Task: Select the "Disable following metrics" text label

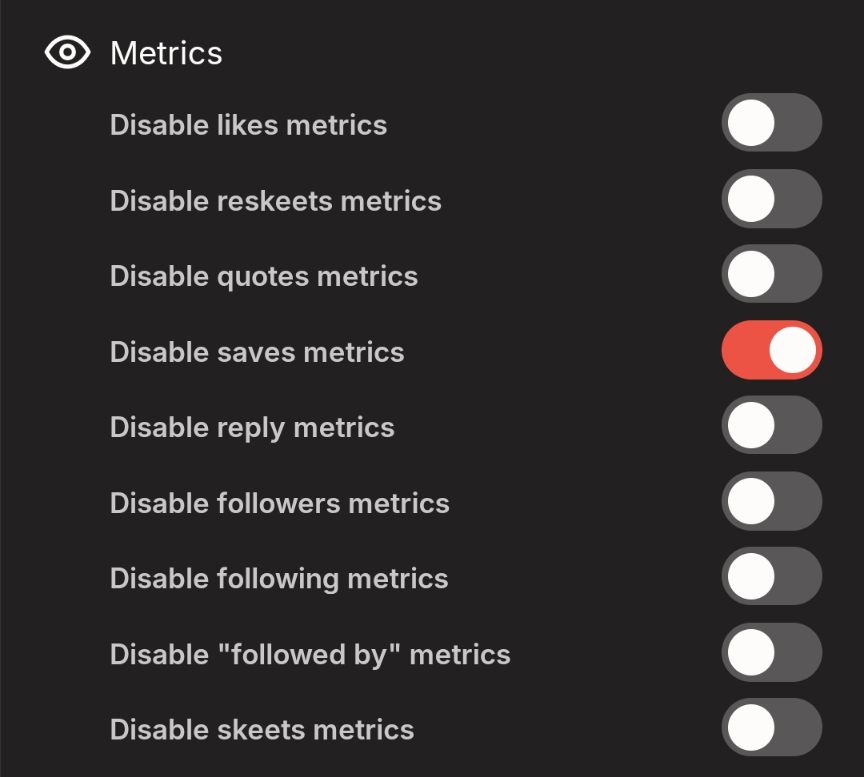Action: (279, 579)
